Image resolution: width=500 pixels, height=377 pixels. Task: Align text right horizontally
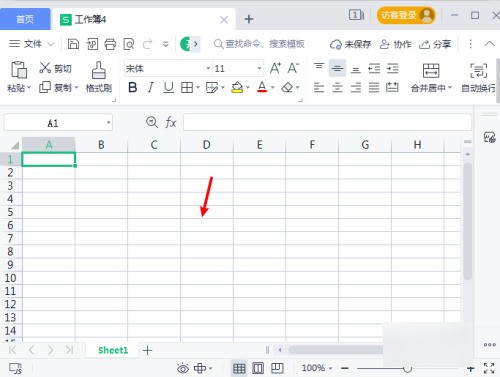coord(356,88)
